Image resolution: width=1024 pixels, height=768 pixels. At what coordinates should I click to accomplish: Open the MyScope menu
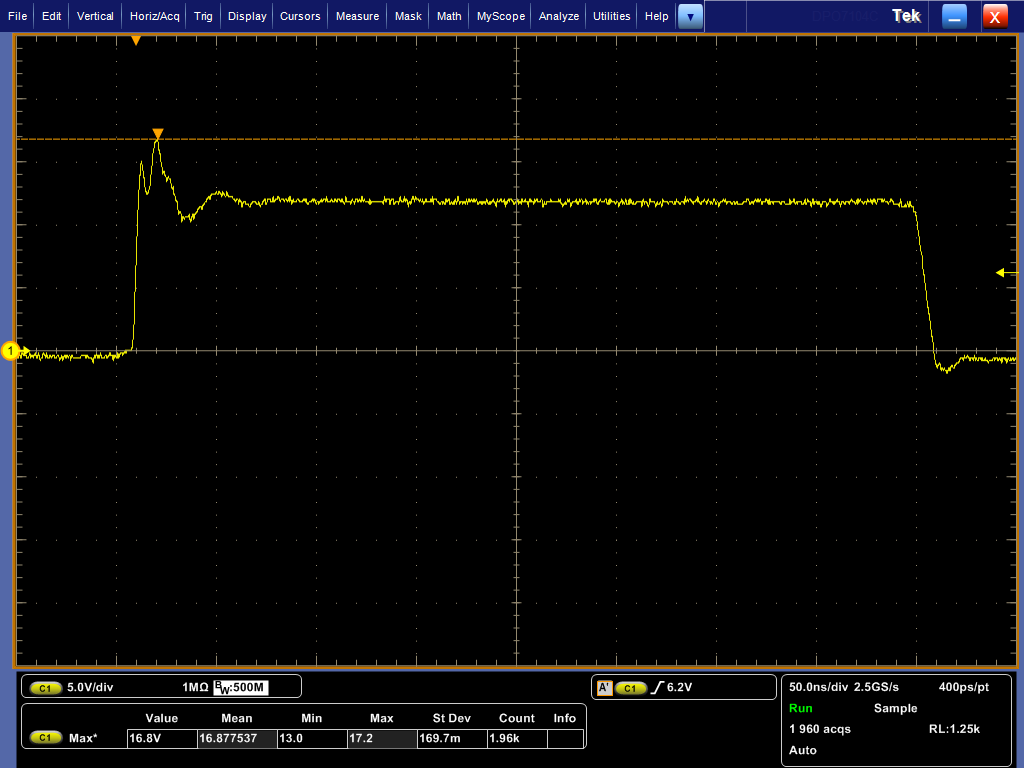(x=500, y=16)
